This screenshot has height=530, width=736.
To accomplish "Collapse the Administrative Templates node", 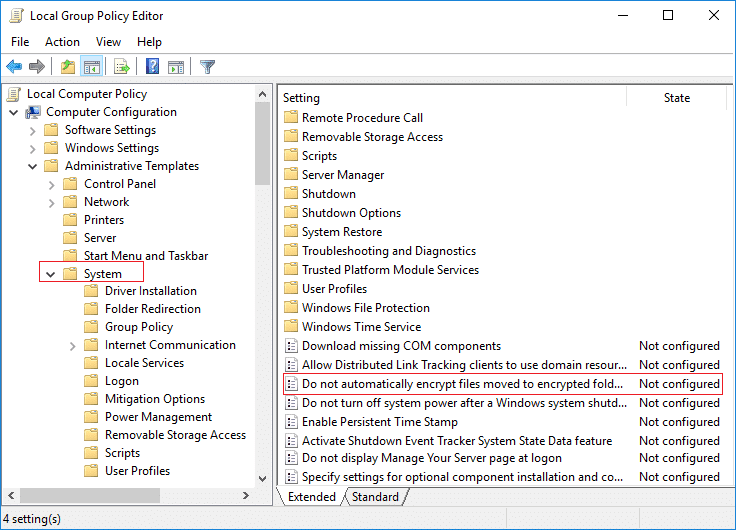I will 32,166.
